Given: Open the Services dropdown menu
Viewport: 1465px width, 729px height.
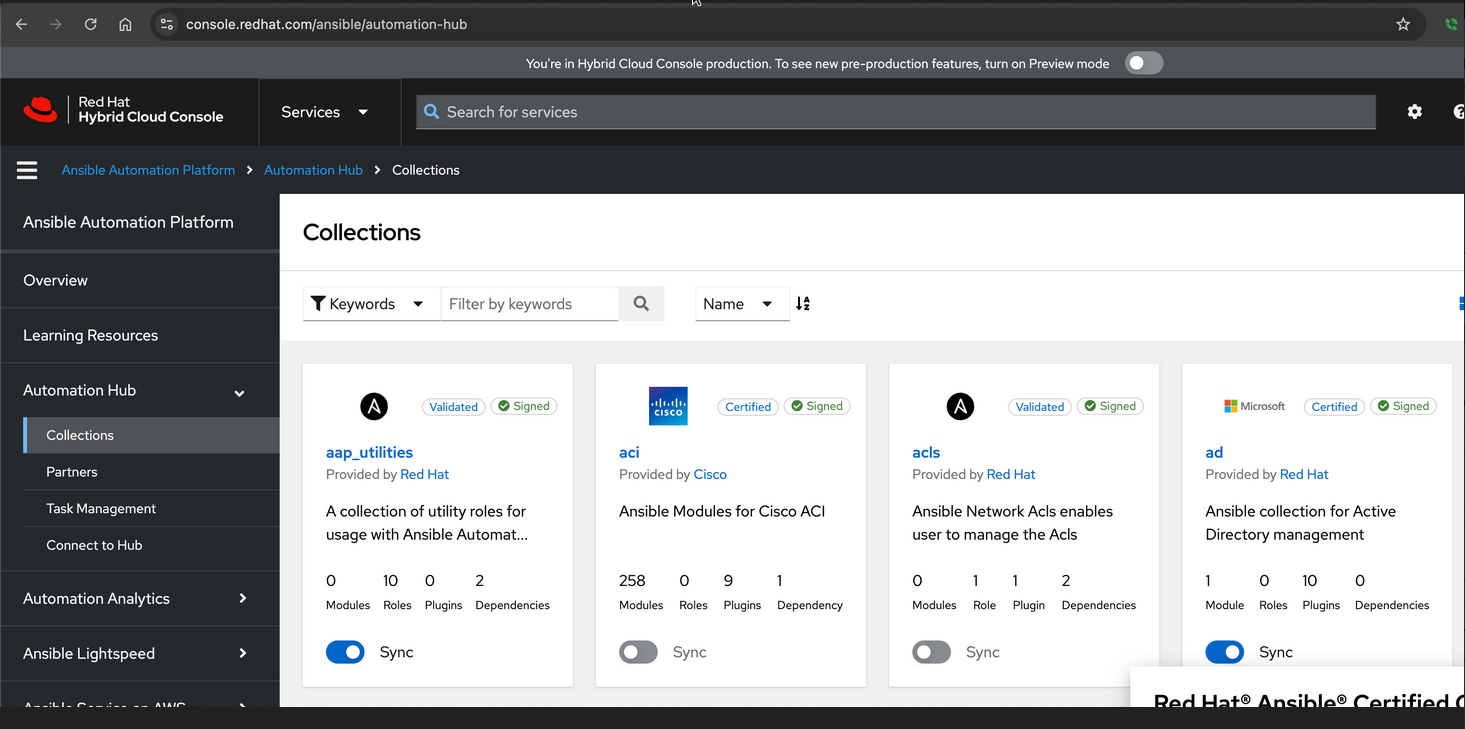Looking at the screenshot, I should [x=324, y=112].
